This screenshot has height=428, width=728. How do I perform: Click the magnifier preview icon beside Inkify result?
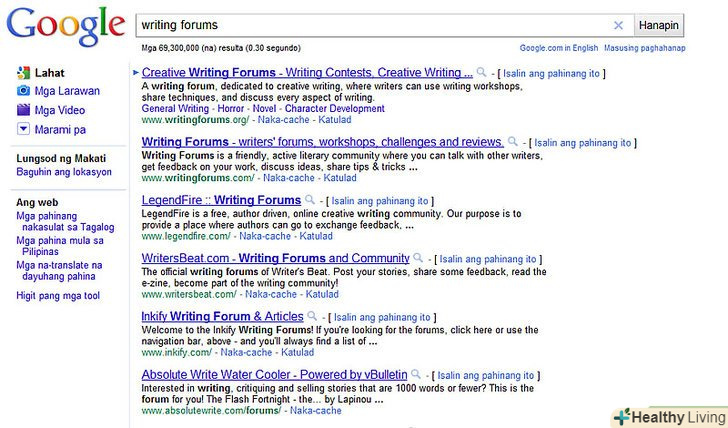tap(312, 316)
